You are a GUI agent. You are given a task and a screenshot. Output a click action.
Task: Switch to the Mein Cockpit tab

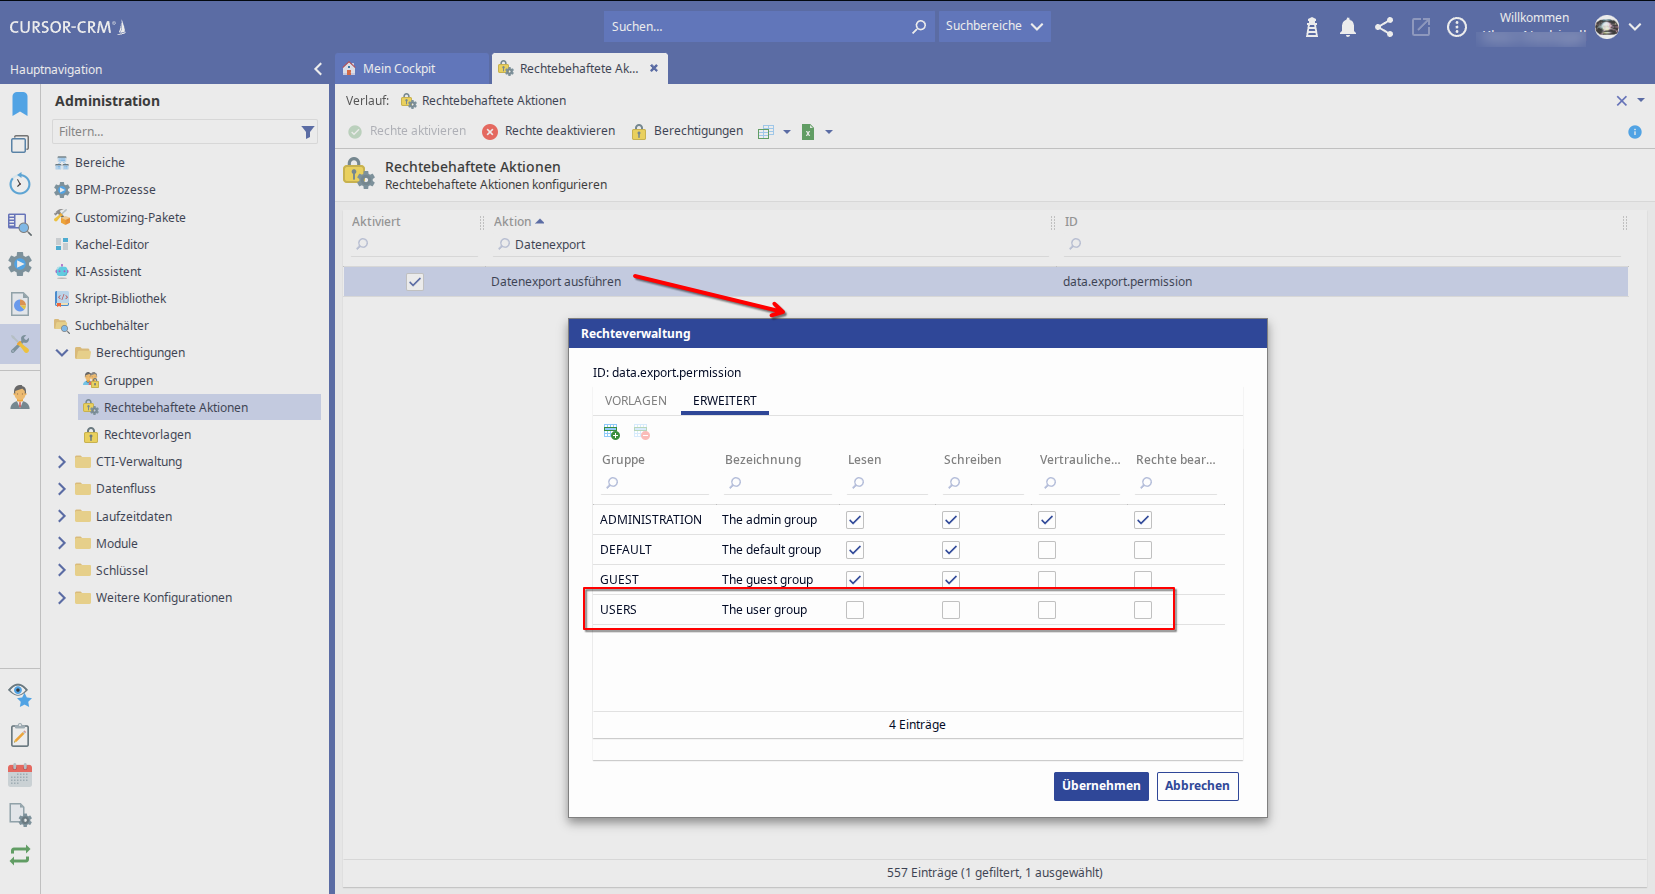pyautogui.click(x=399, y=69)
